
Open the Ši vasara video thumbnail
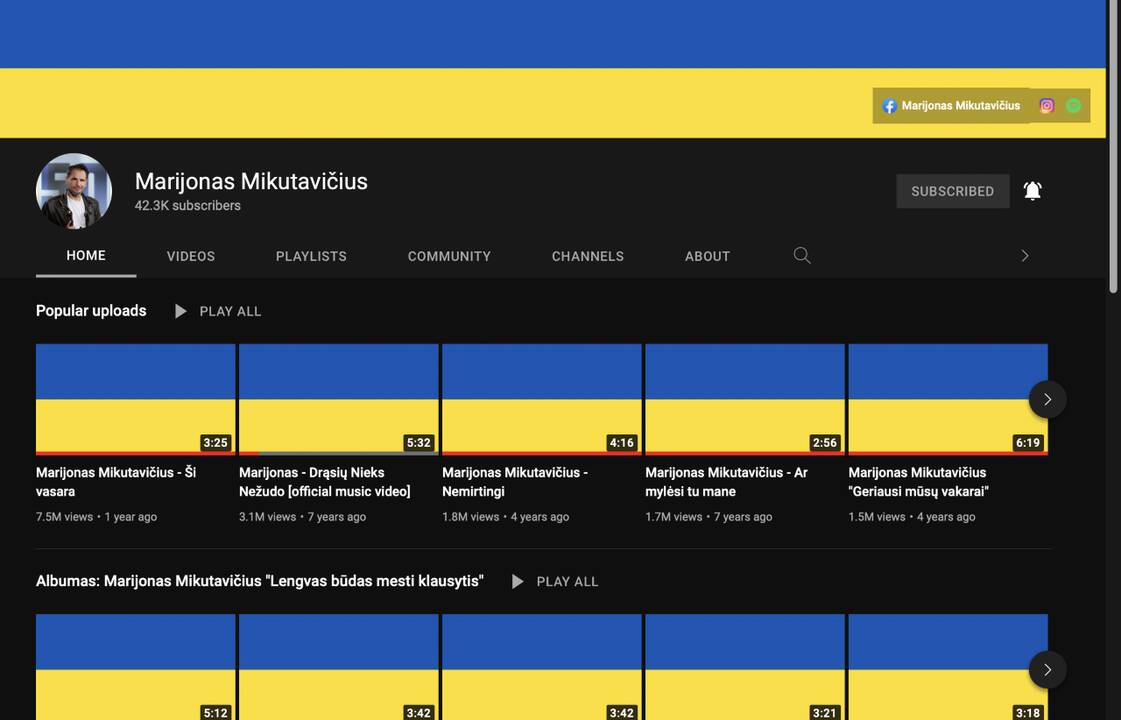(135, 399)
